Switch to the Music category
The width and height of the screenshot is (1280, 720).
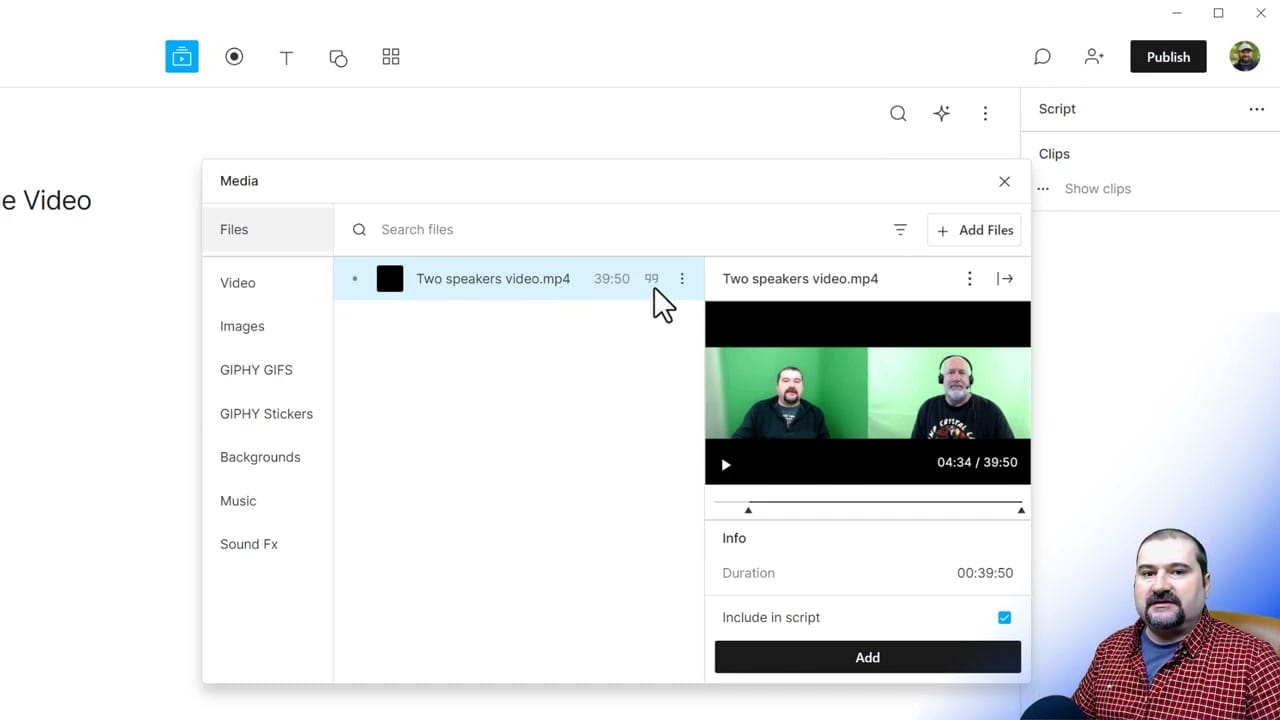click(x=238, y=501)
